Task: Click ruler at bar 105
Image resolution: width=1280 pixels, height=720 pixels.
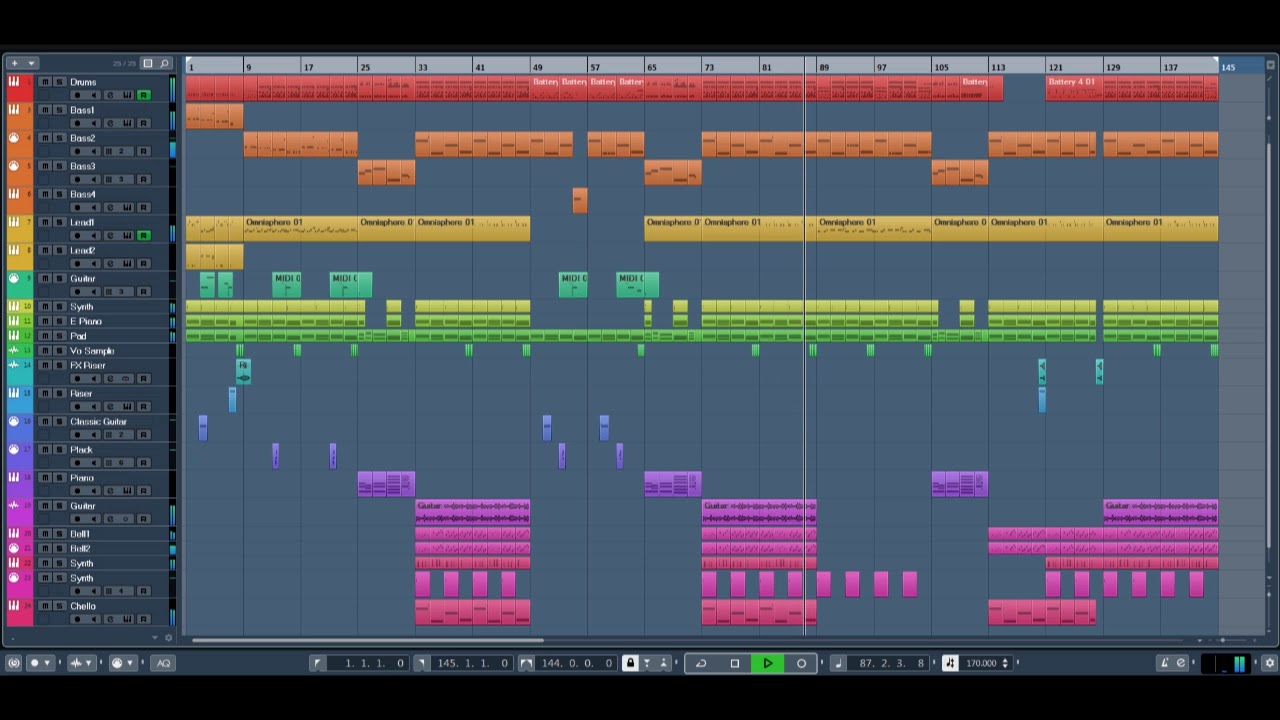Action: point(941,67)
